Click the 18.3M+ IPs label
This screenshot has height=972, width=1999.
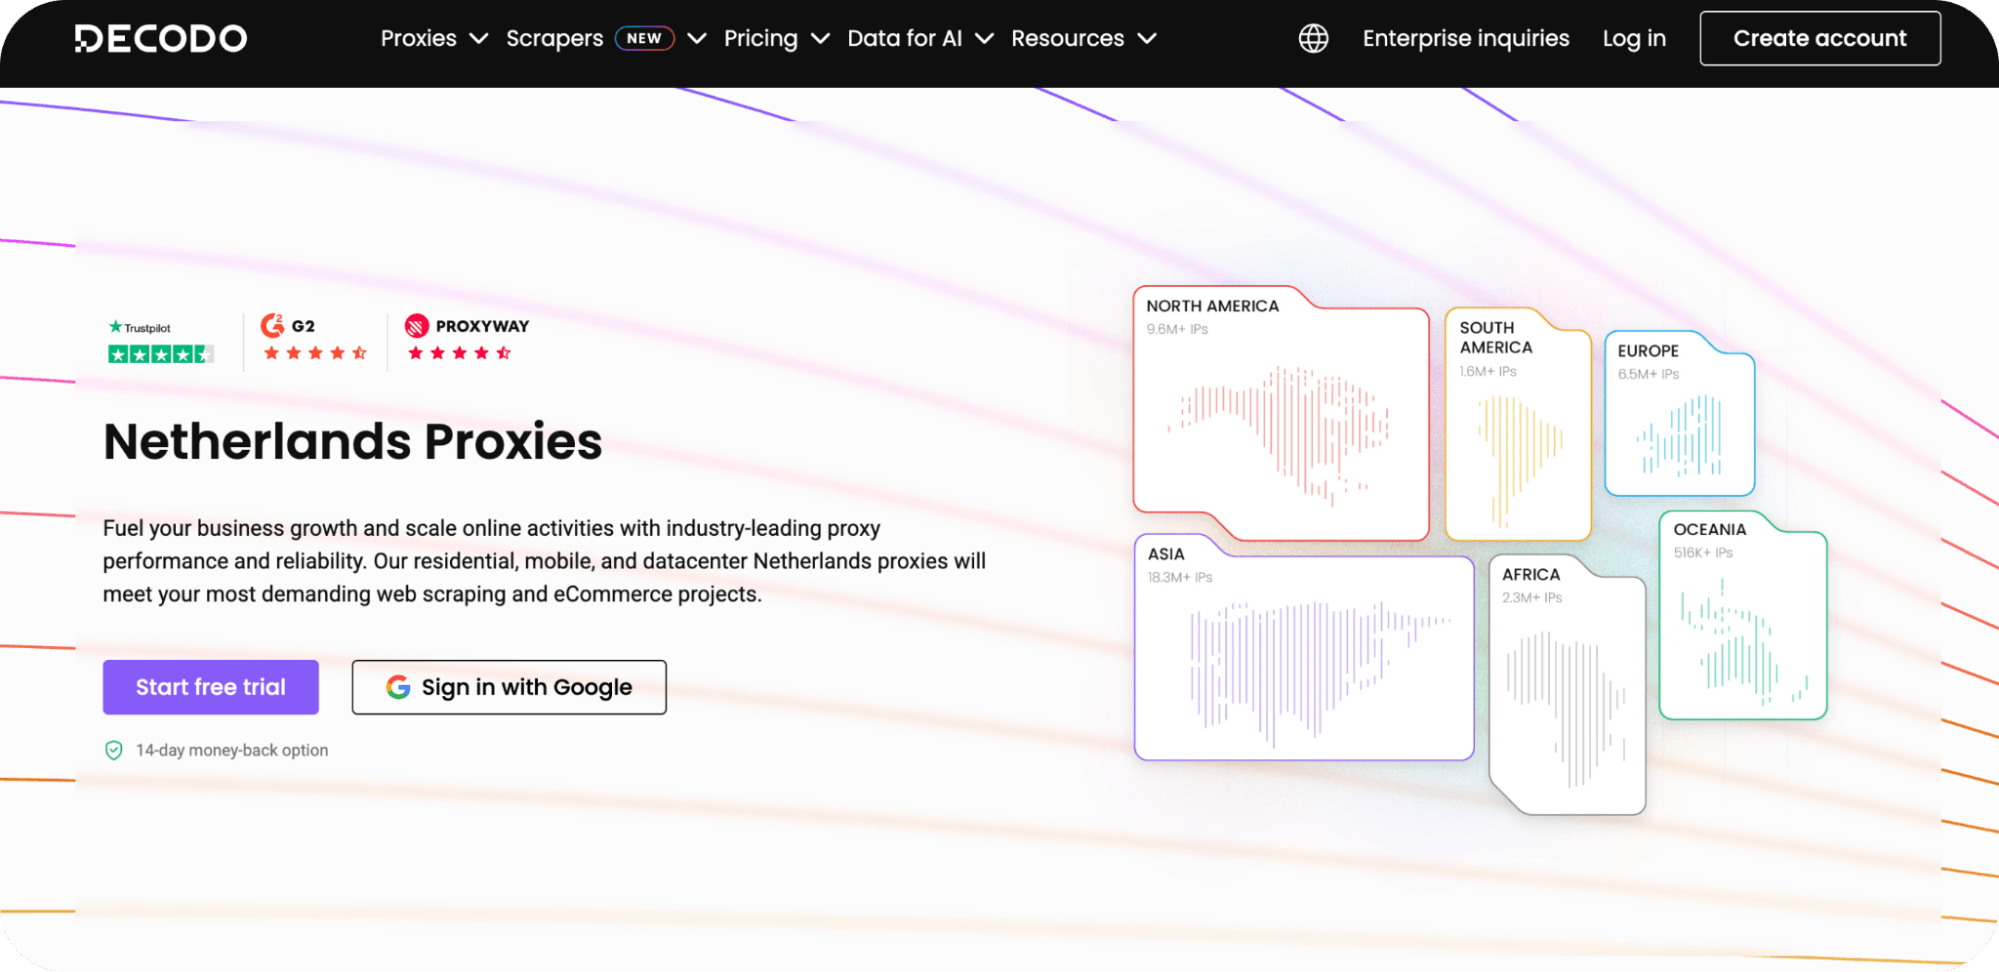pyautogui.click(x=1180, y=577)
